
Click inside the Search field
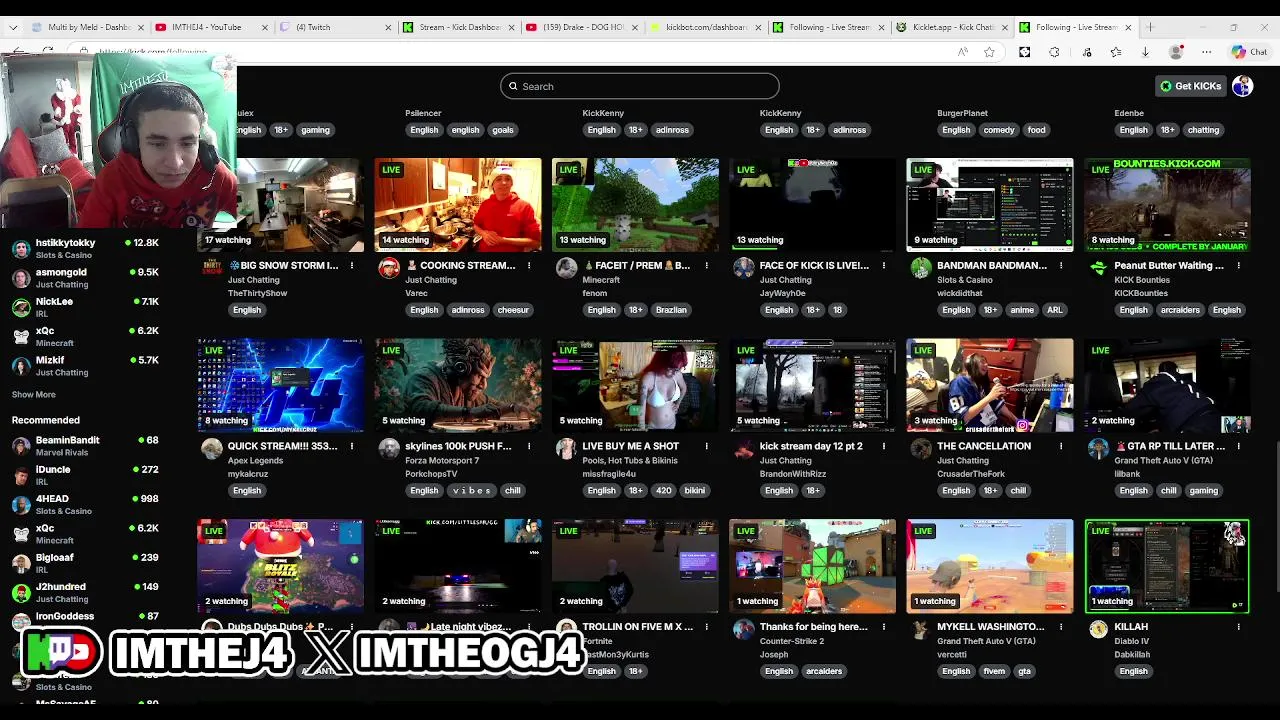(x=640, y=86)
